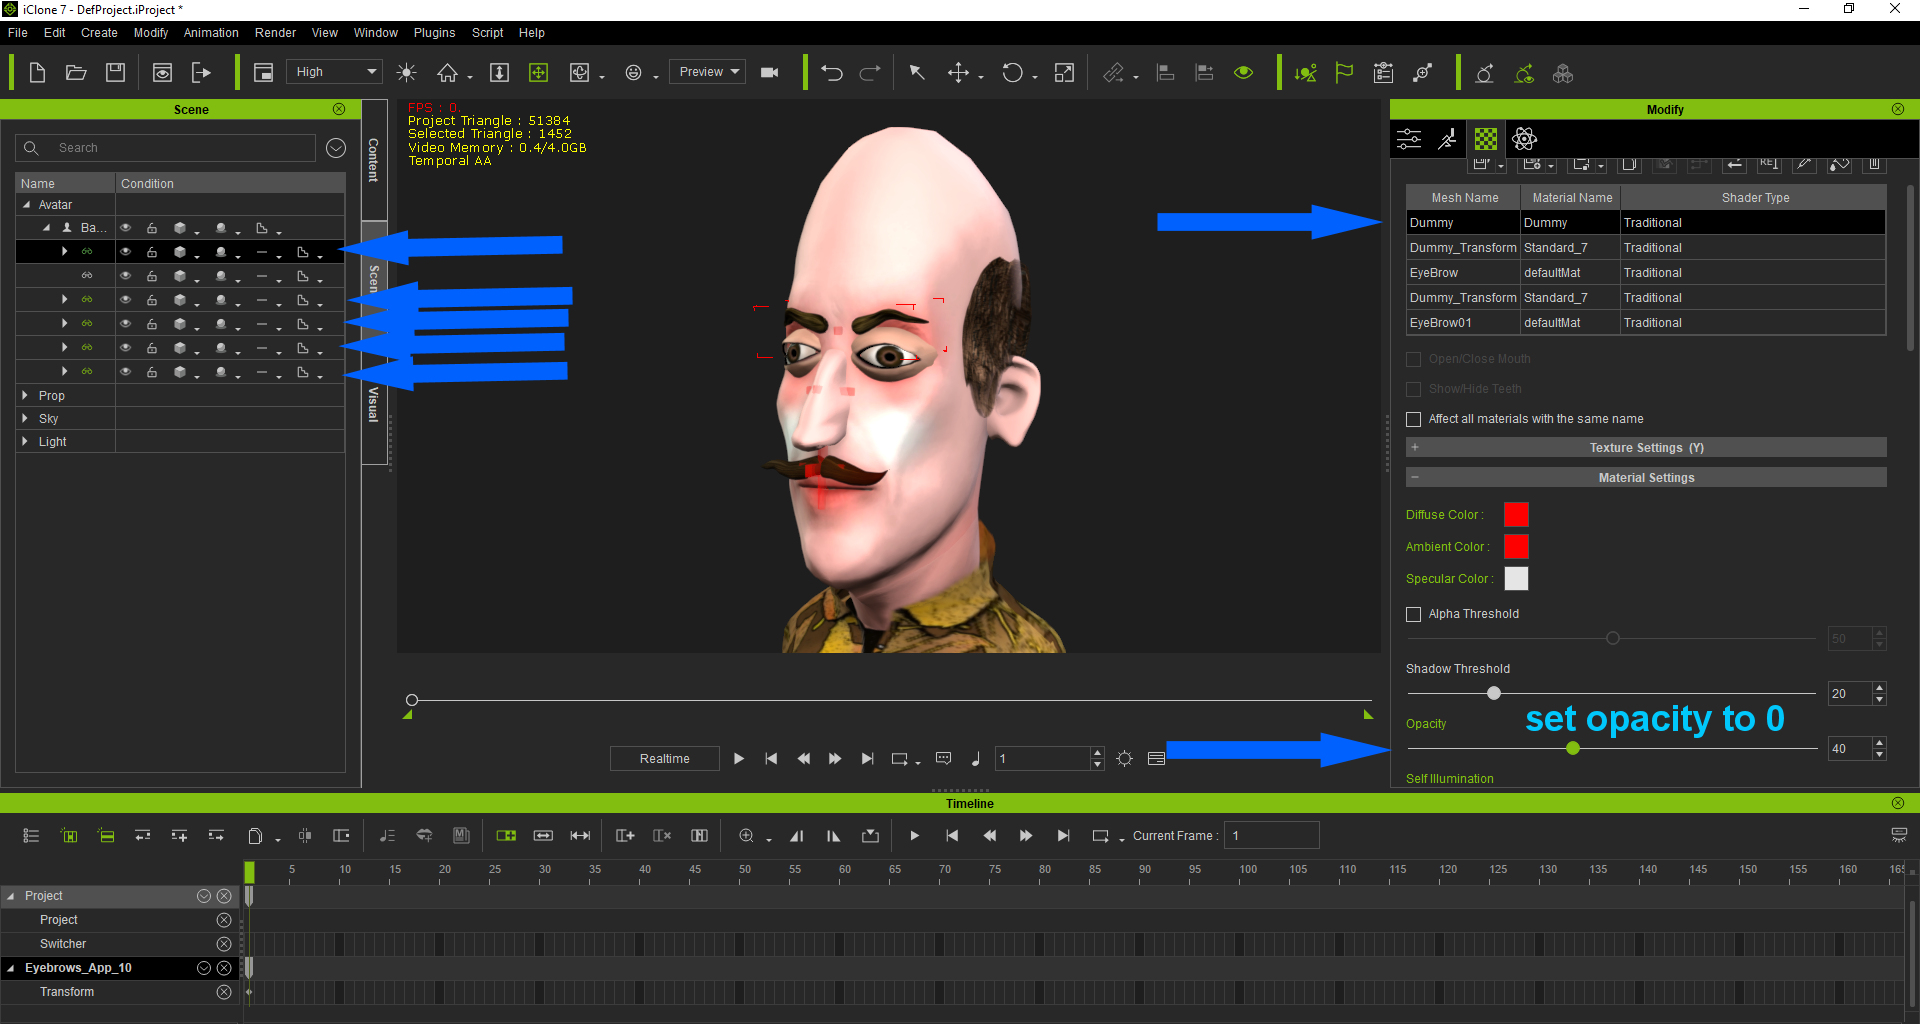Click the Undo arrow
1920x1025 pixels.
[x=832, y=73]
